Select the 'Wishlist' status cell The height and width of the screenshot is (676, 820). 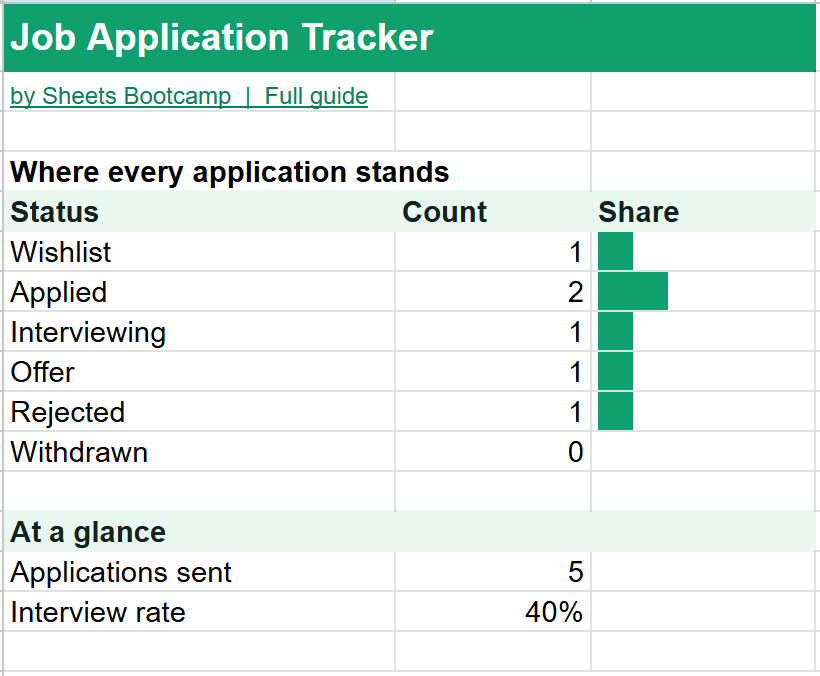(x=199, y=252)
